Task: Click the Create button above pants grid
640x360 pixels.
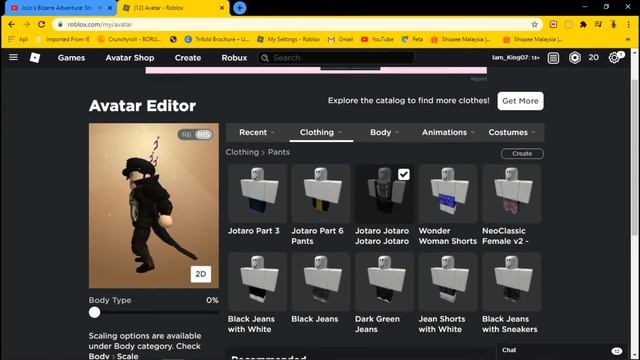Action: [522, 153]
